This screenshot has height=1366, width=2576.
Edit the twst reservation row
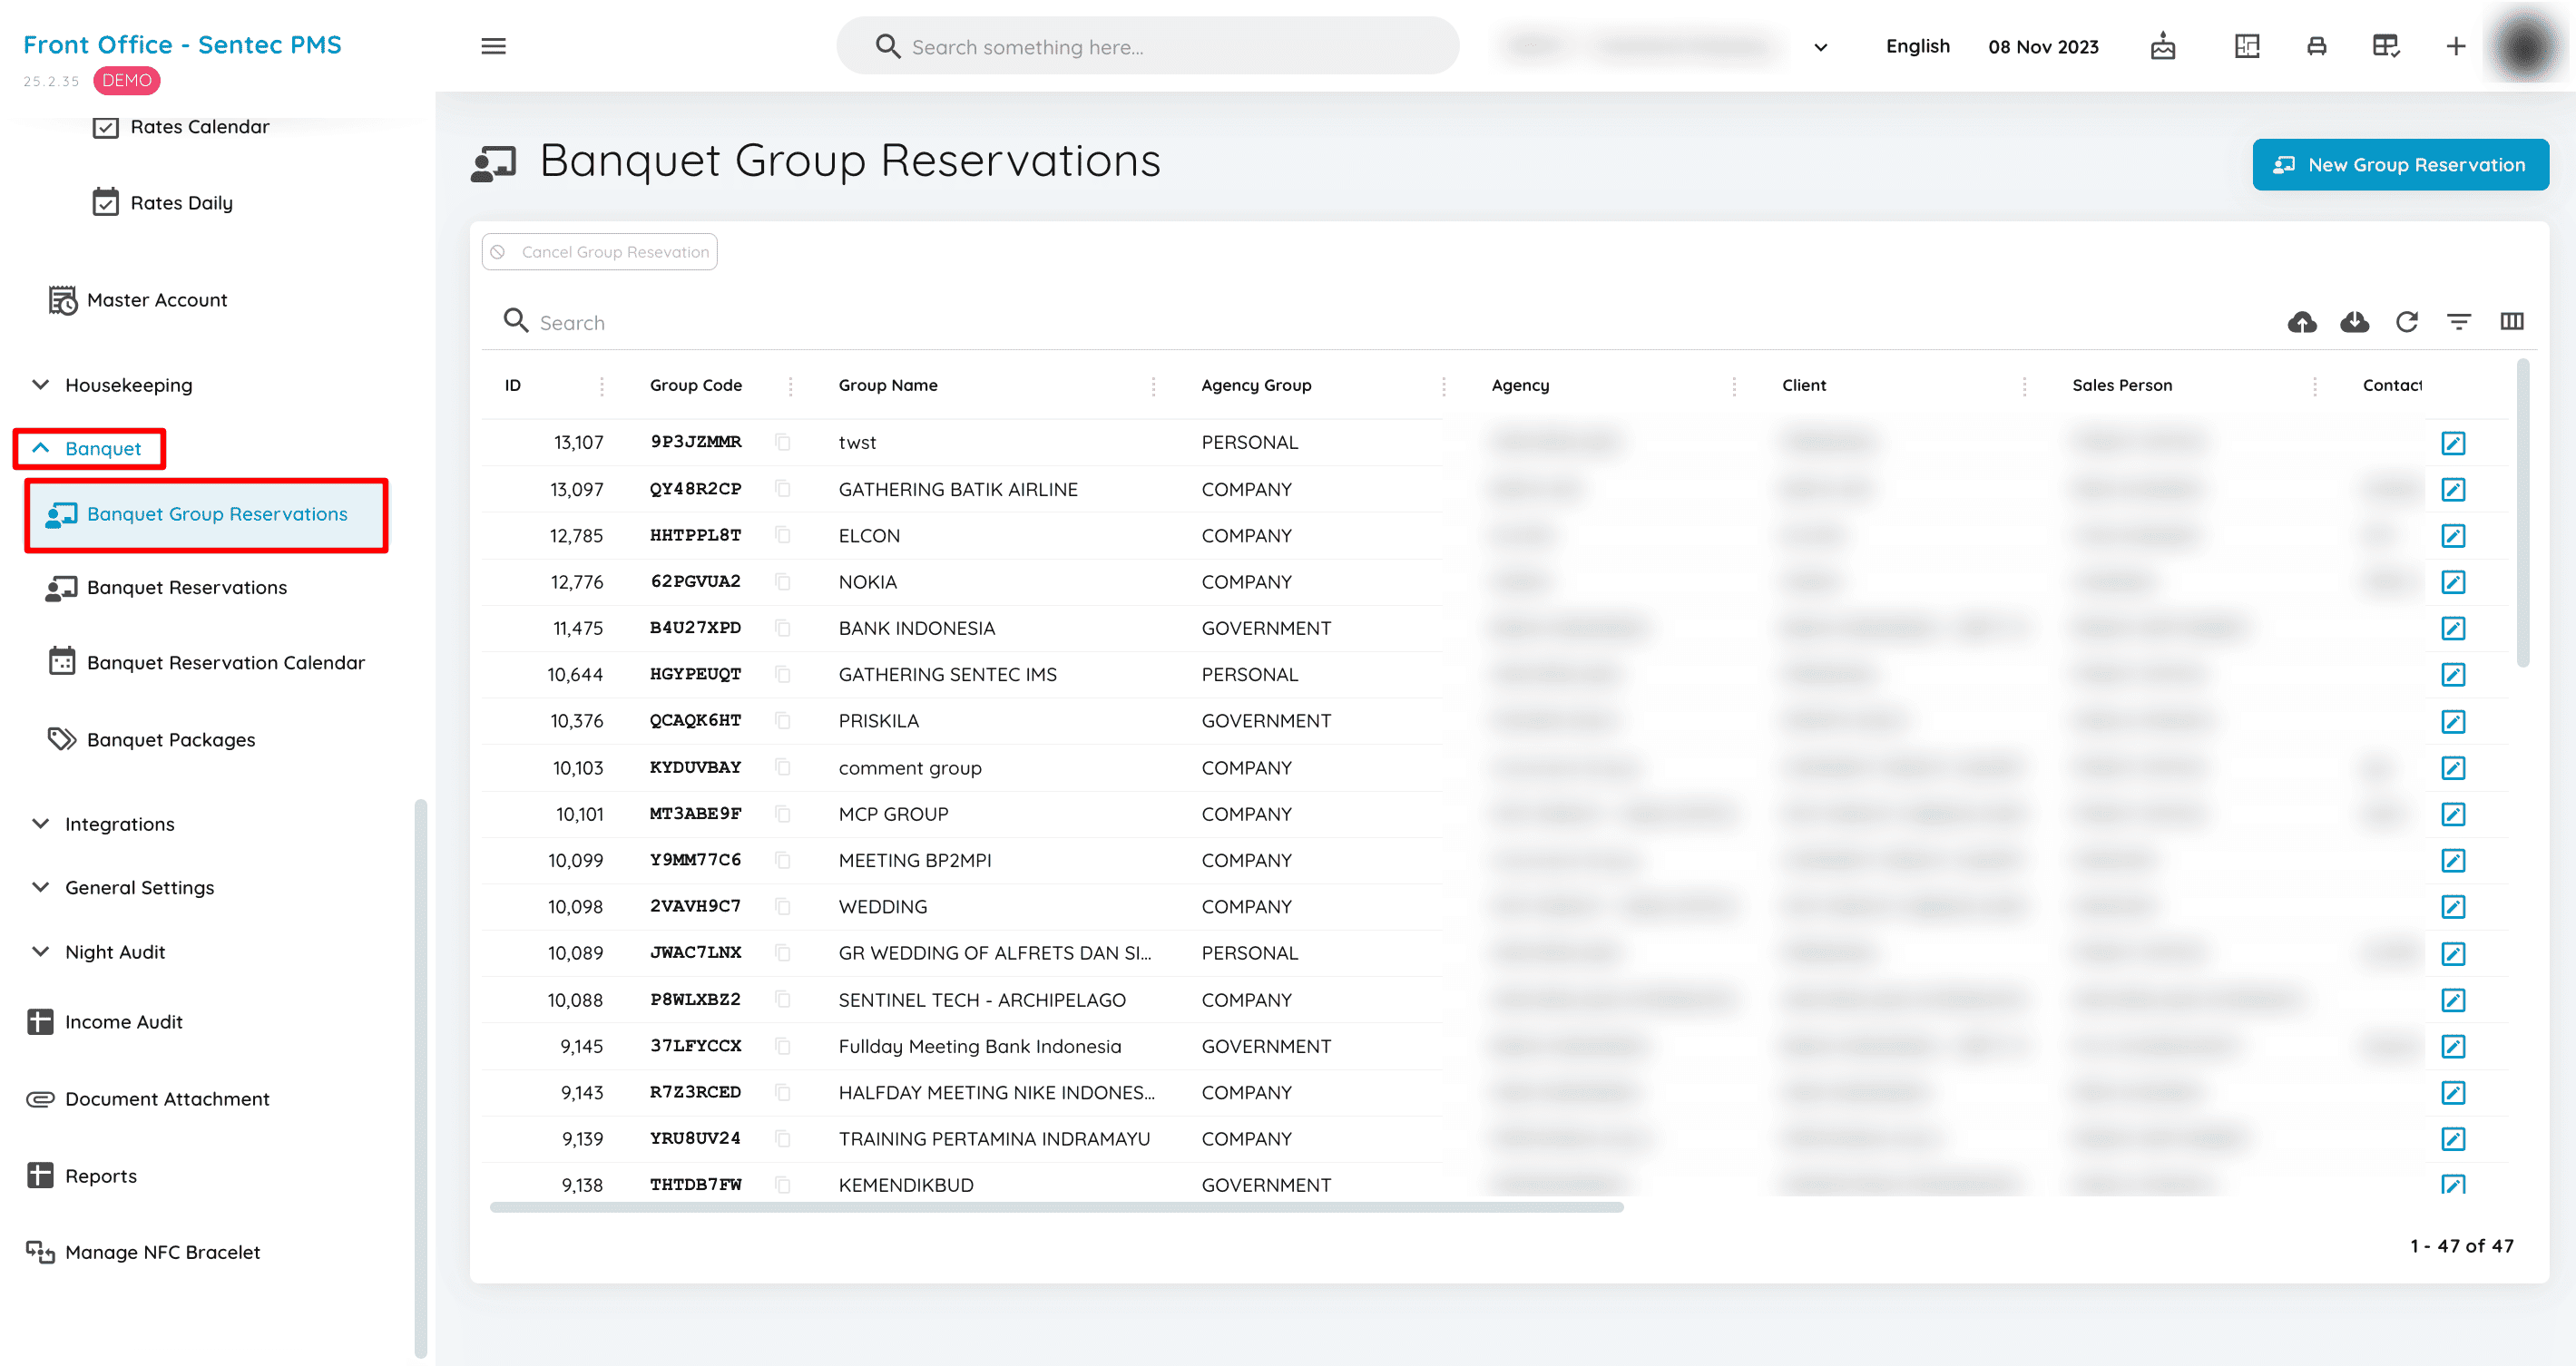pos(2452,443)
